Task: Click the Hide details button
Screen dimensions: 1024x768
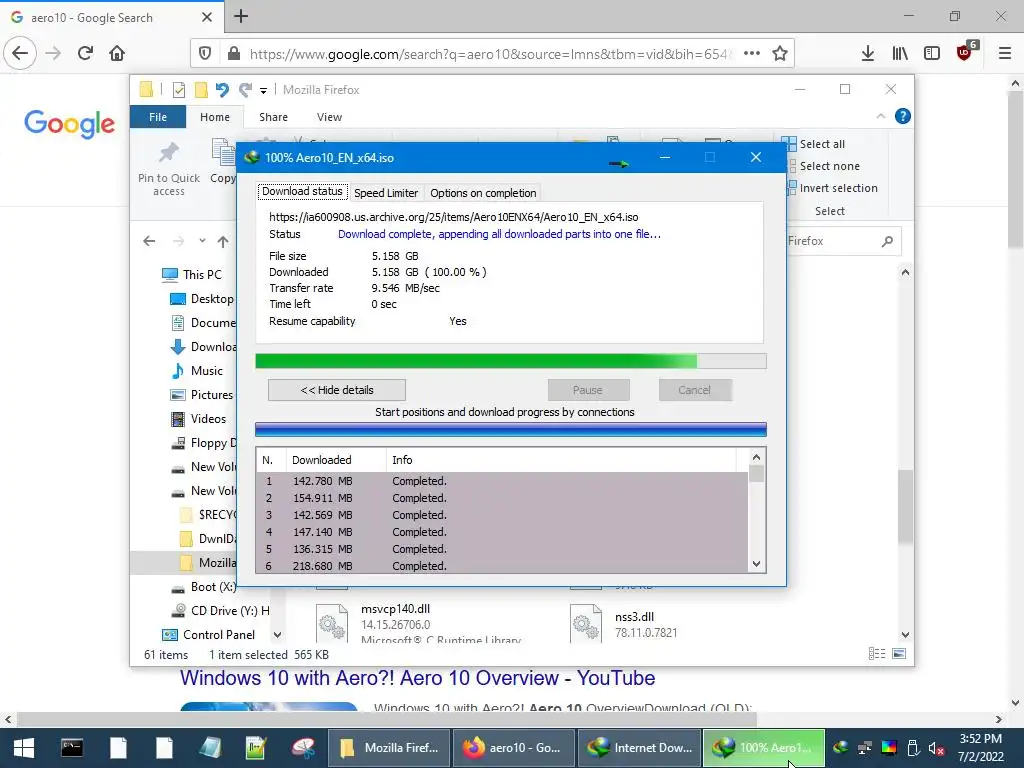Action: 337,390
